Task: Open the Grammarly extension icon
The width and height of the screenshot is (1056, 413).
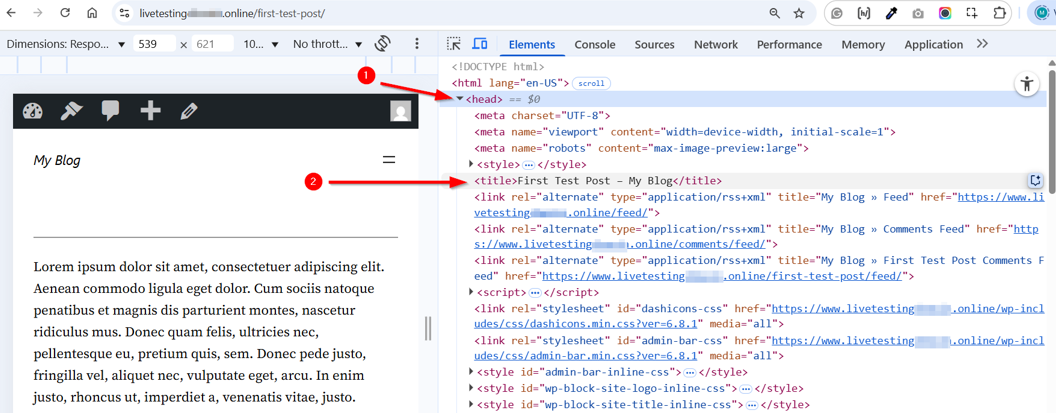Action: (x=837, y=13)
